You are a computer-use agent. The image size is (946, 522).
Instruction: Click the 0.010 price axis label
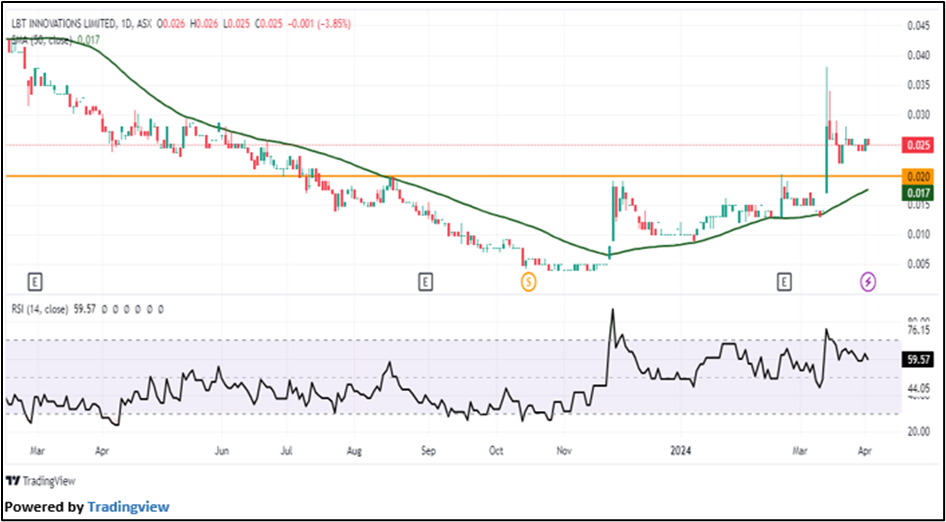tap(918, 234)
